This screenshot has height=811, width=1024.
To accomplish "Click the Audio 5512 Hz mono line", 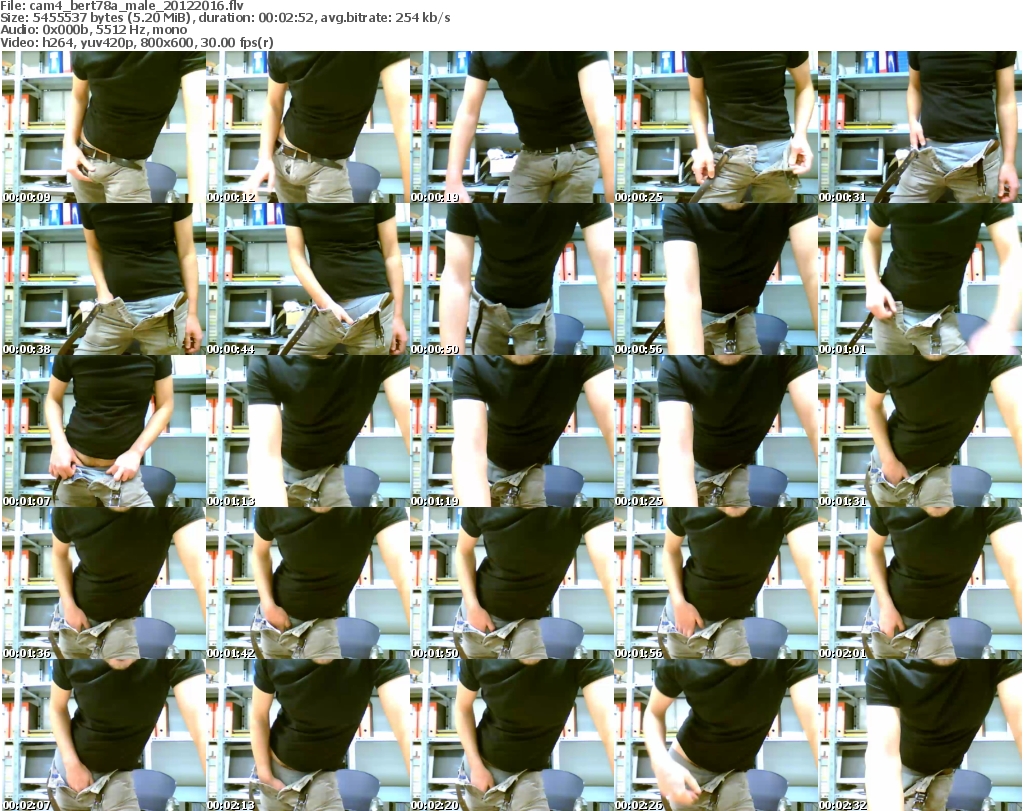I will [94, 30].
